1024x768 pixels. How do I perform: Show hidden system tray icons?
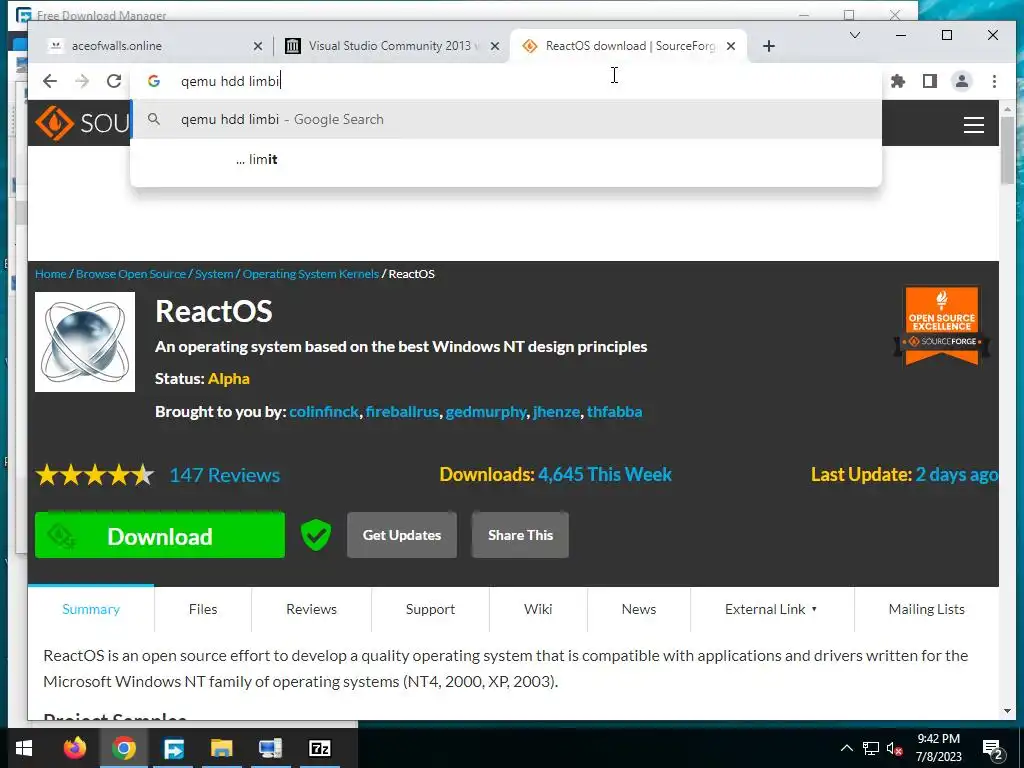pyautogui.click(x=846, y=748)
